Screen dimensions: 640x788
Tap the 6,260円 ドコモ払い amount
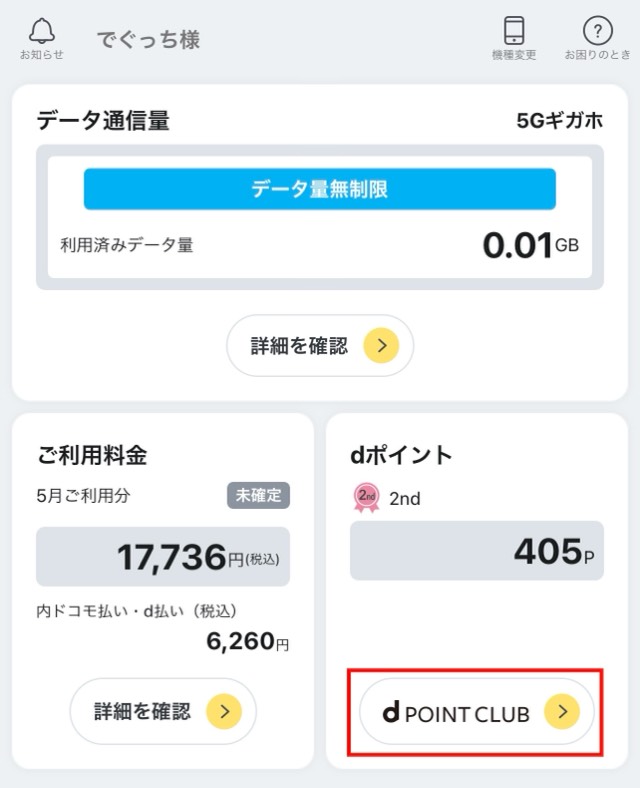tap(248, 641)
